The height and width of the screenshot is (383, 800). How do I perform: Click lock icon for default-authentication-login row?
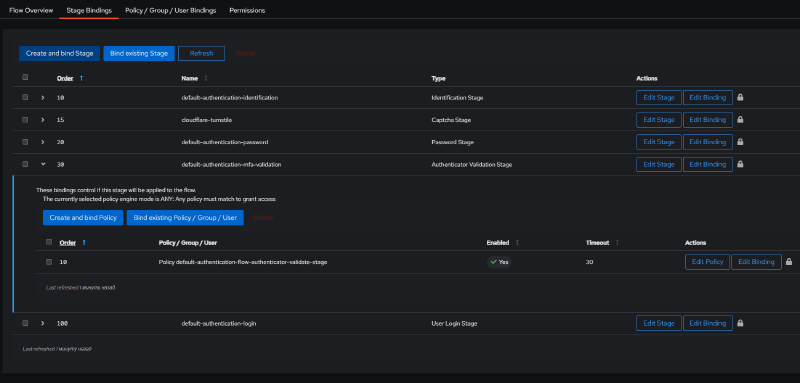point(740,323)
